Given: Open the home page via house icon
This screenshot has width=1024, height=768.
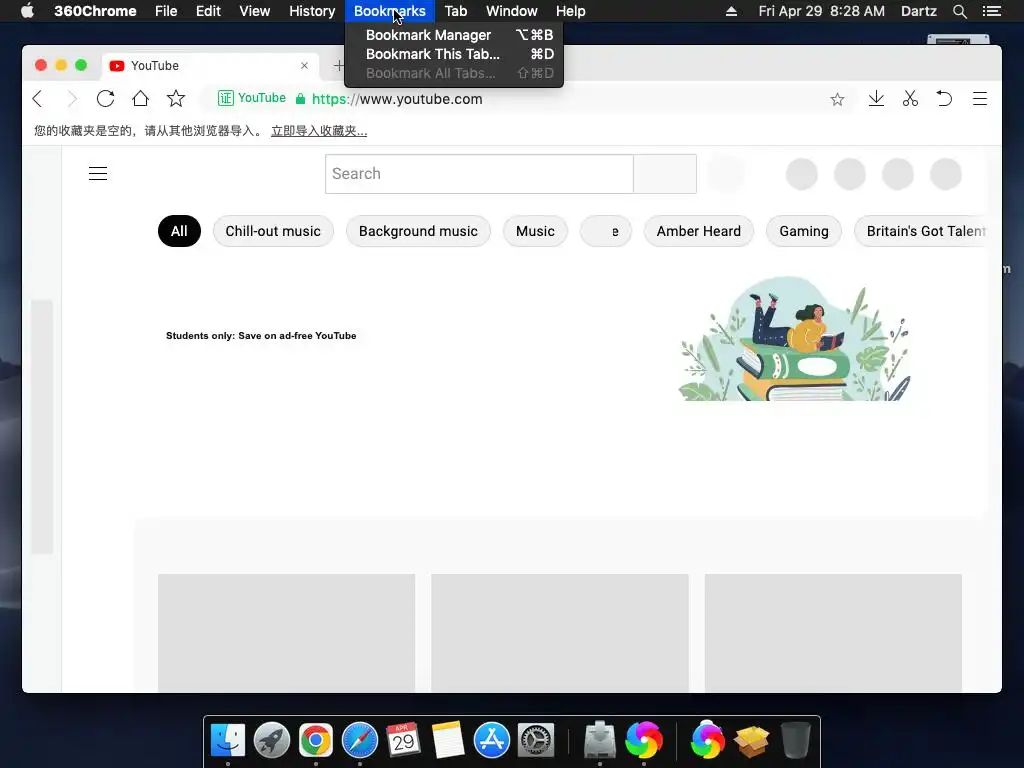Looking at the screenshot, I should [x=140, y=99].
